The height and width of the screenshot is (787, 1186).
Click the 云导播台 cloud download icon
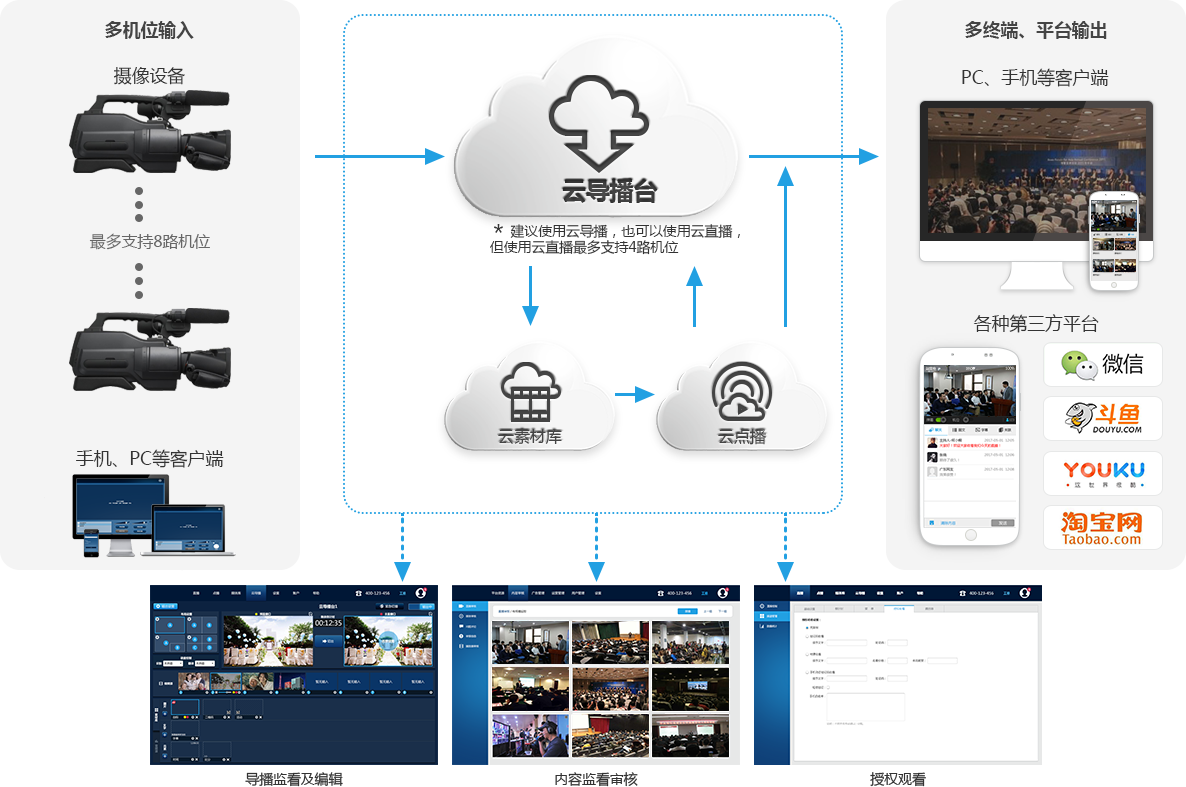point(599,121)
